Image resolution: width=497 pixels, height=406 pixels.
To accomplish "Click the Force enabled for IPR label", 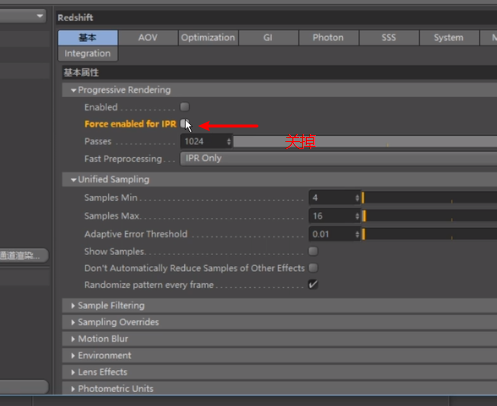I will [130, 124].
